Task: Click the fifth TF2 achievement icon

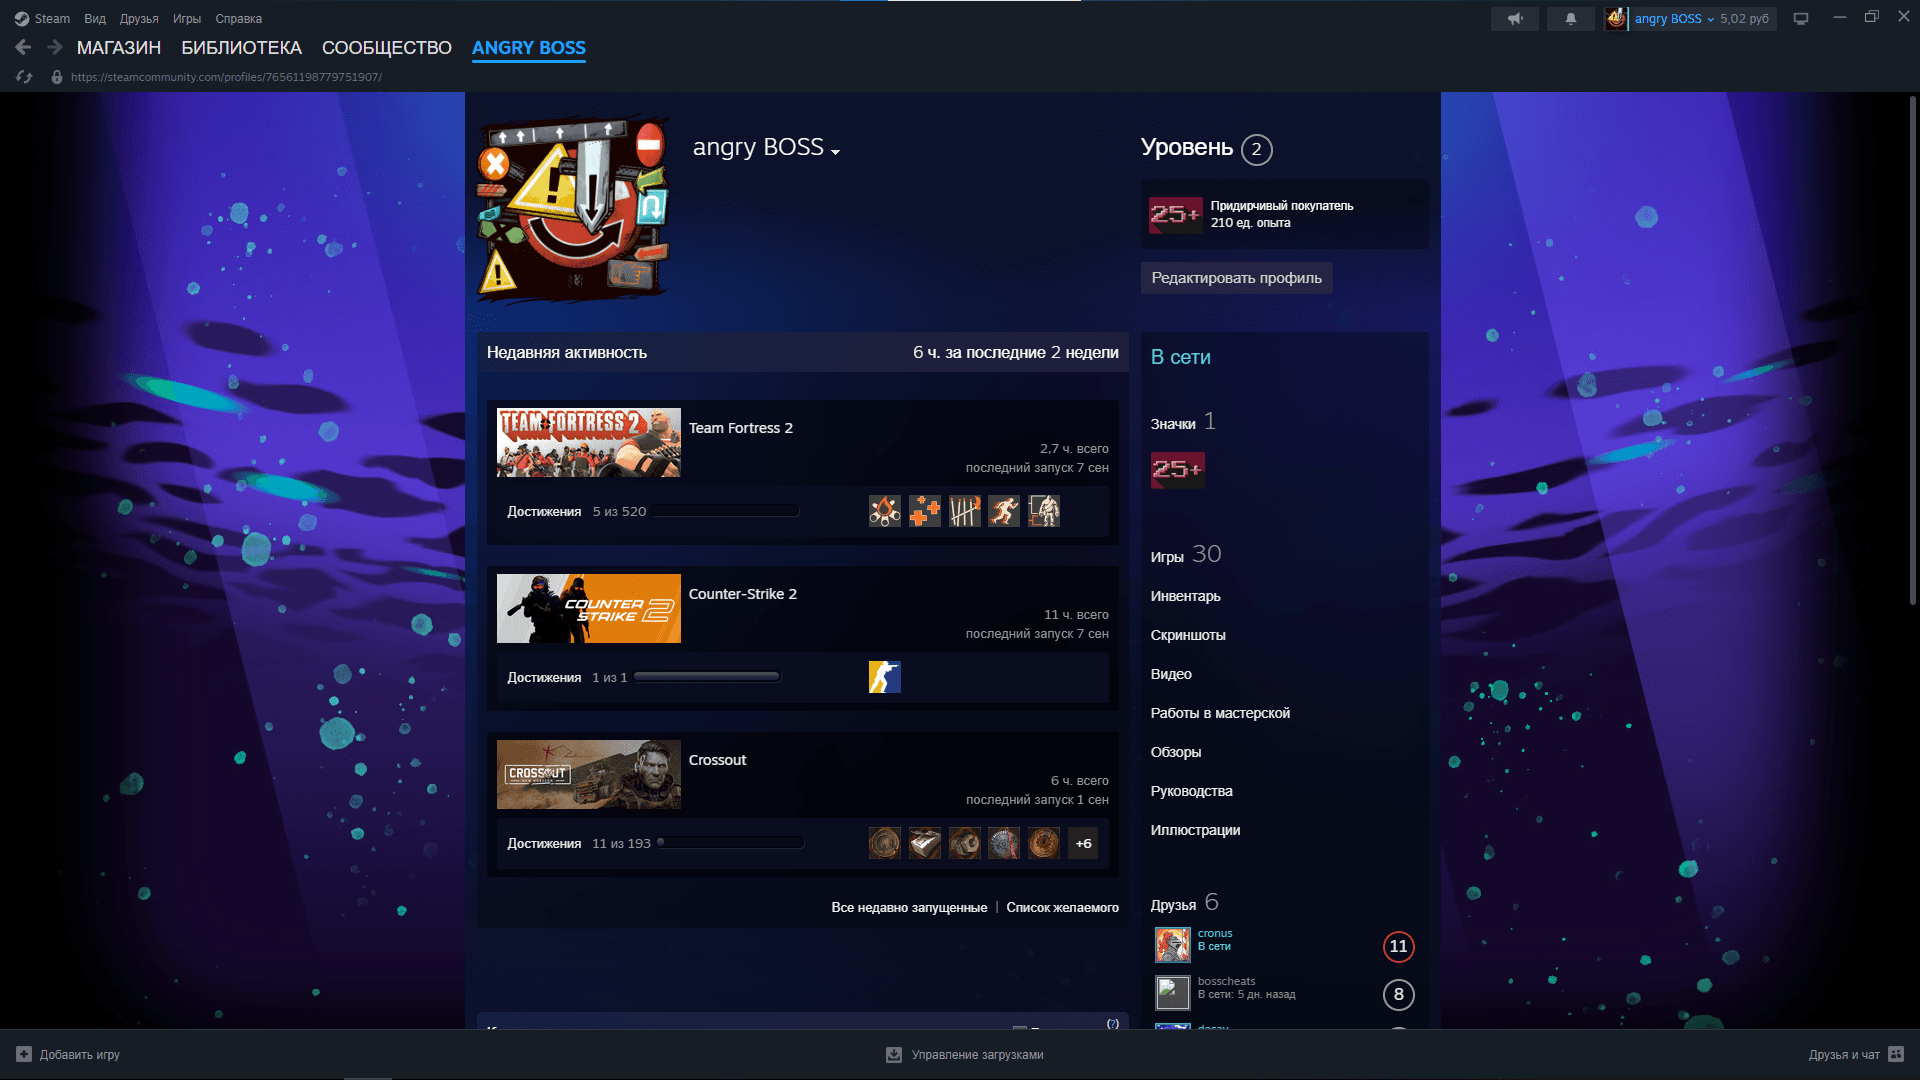Action: 1044,511
